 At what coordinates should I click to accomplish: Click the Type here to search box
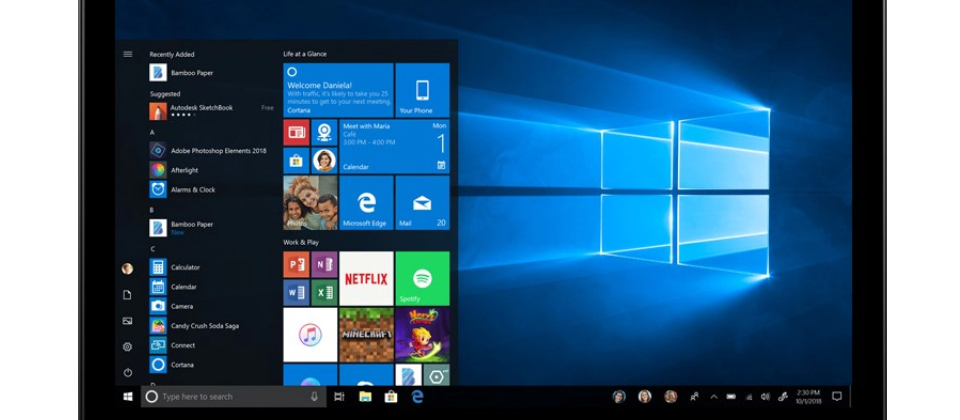234,397
